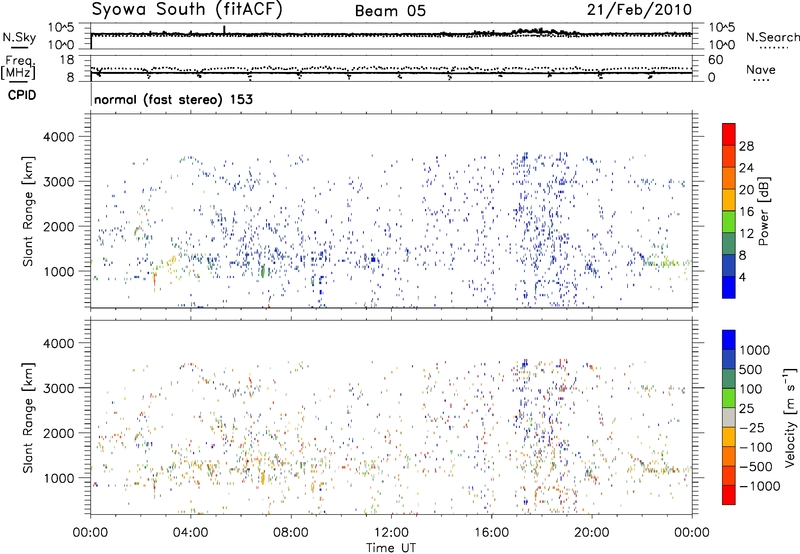Pick the red top segment of Power color bar

729,134
